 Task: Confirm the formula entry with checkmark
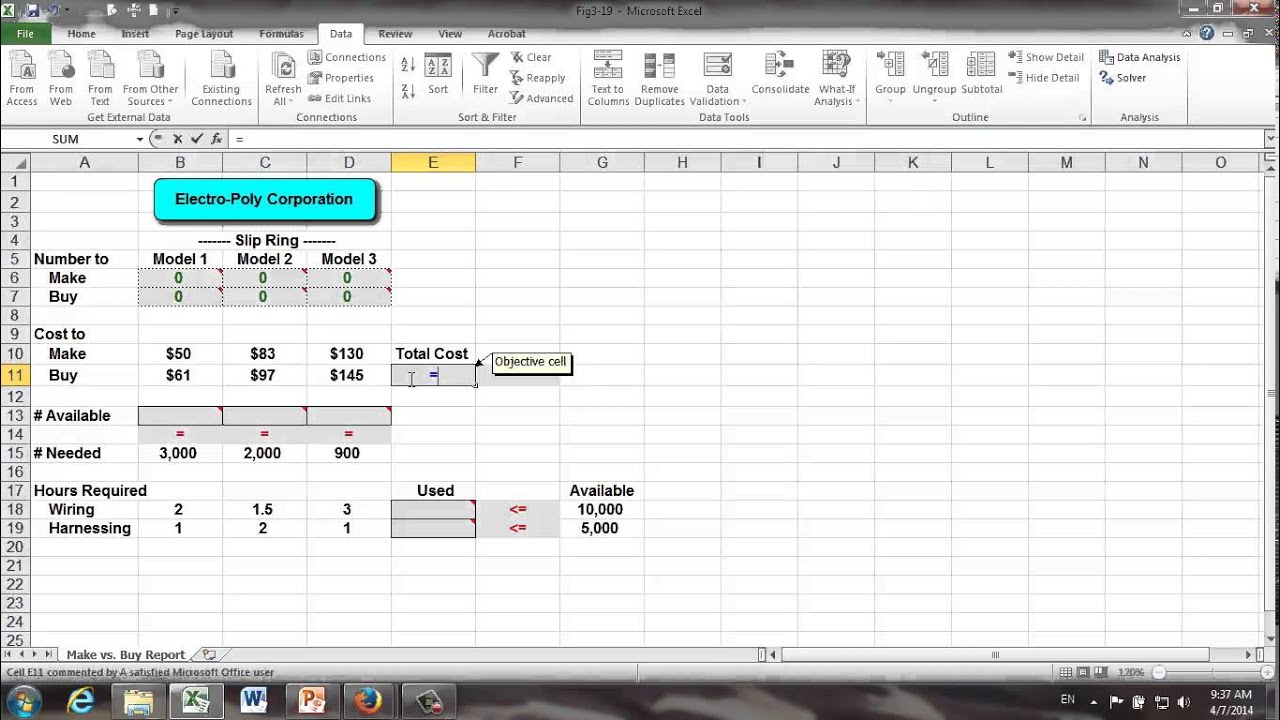click(197, 139)
